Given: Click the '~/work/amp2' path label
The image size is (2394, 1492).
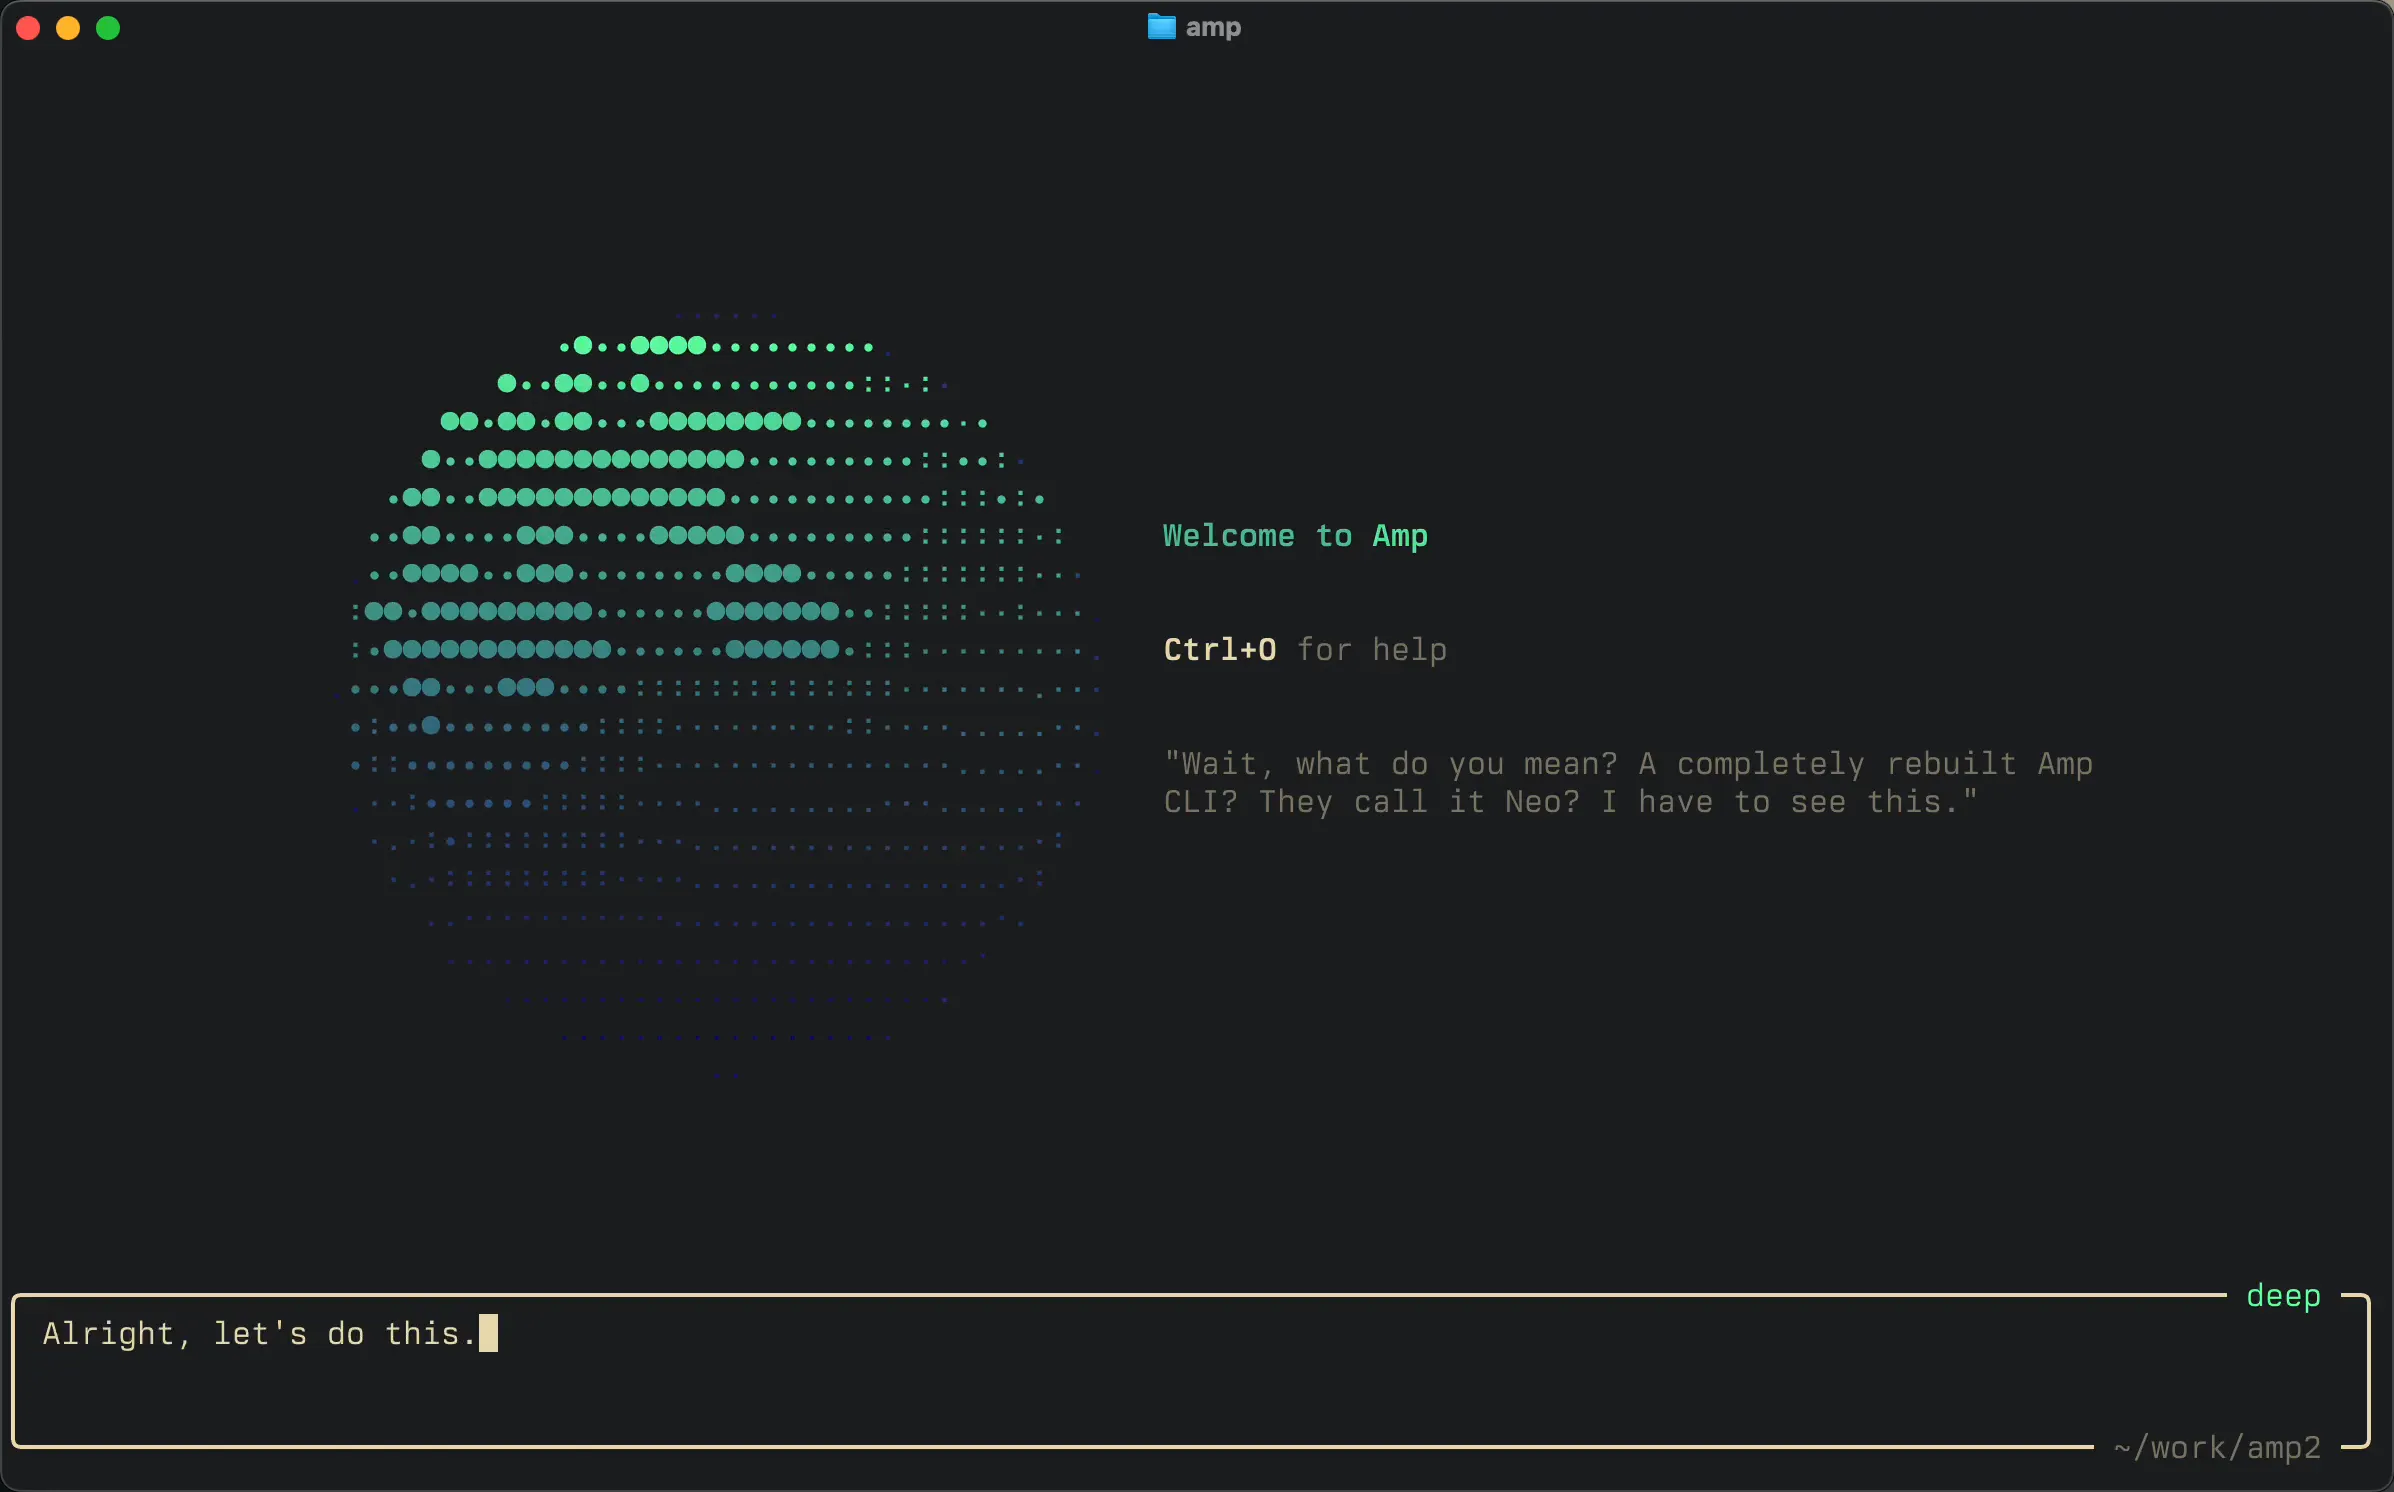Looking at the screenshot, I should (2217, 1448).
